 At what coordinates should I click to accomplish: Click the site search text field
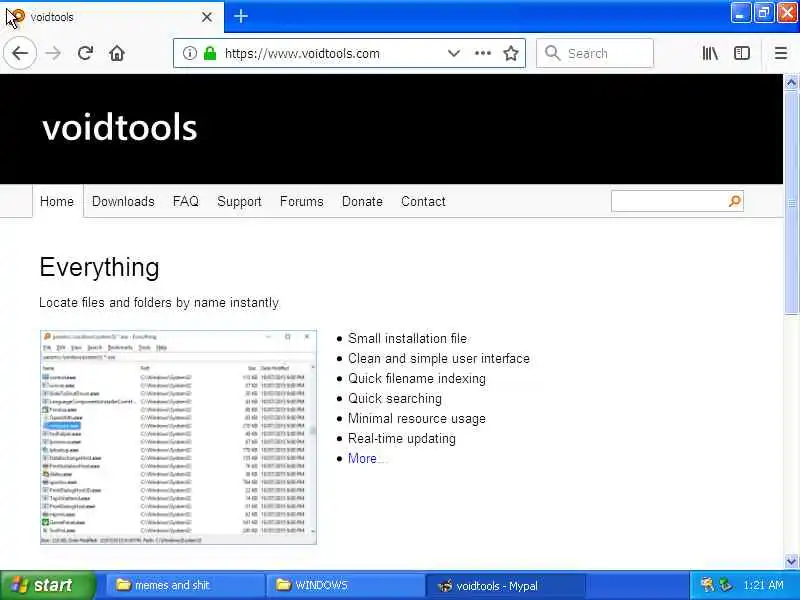[668, 201]
